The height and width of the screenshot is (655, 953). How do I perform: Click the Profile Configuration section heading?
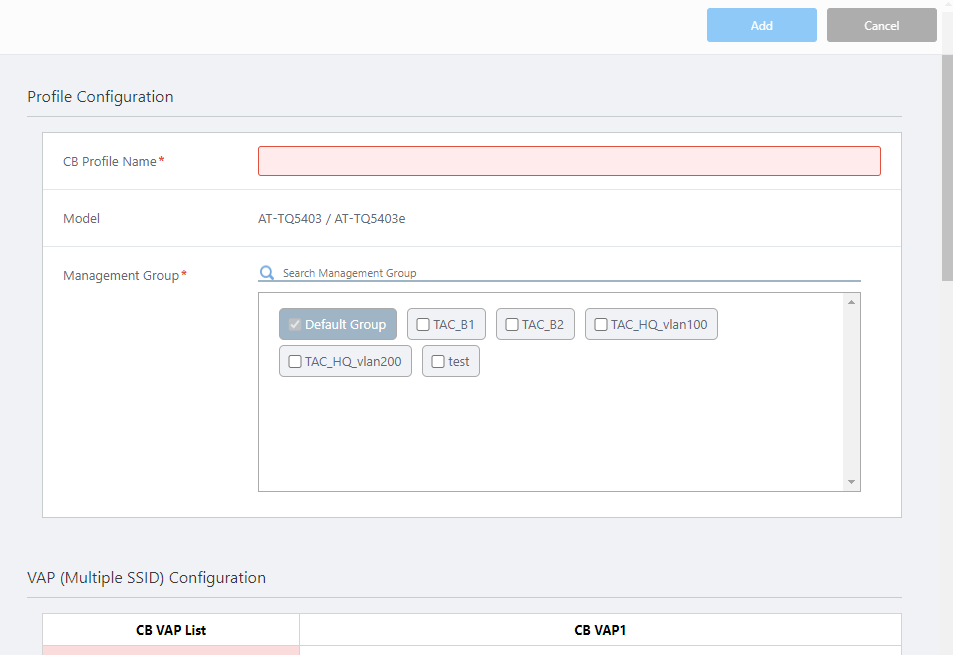[100, 97]
